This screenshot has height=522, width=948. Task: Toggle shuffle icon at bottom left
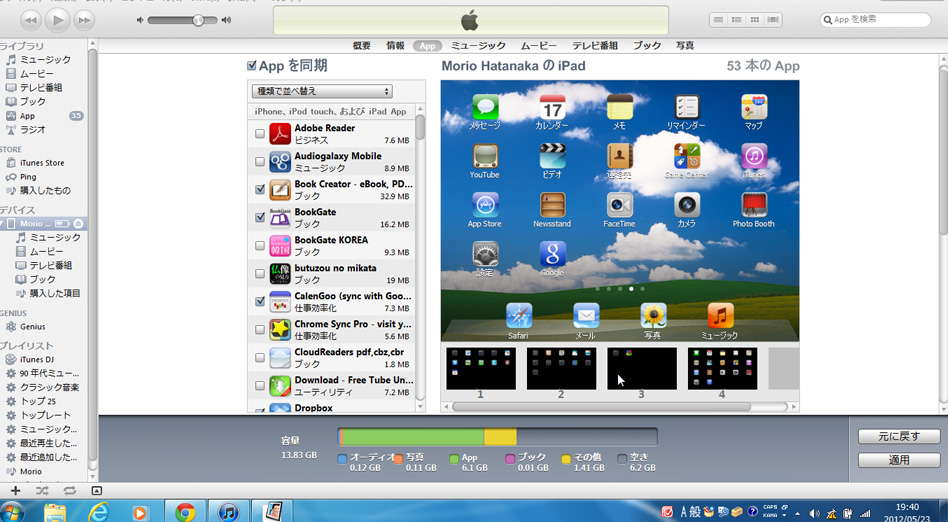pos(42,491)
